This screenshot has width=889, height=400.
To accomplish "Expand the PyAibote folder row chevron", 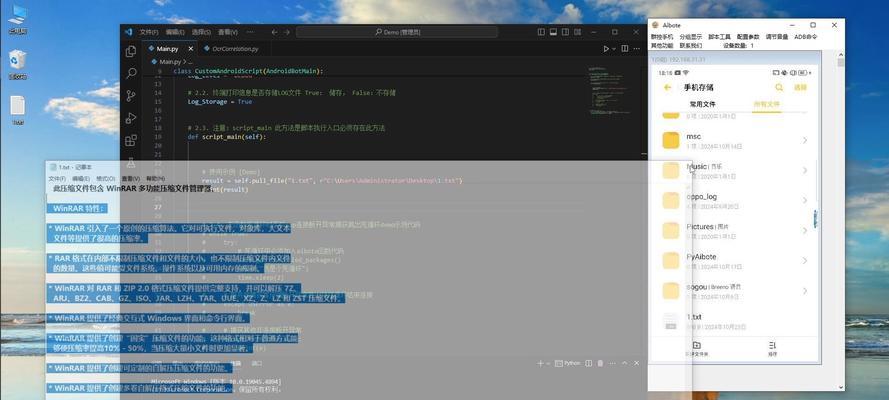I will [x=805, y=261].
